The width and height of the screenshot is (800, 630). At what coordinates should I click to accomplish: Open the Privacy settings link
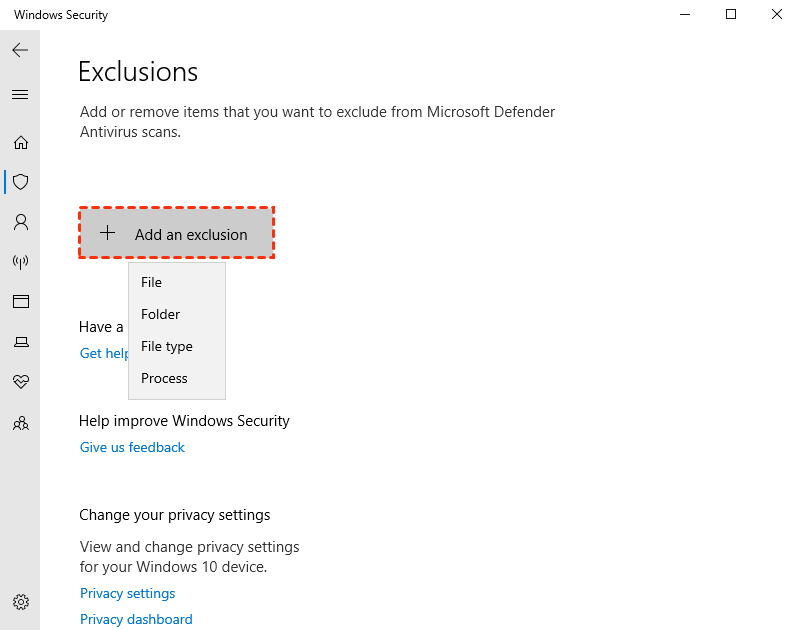tap(128, 594)
